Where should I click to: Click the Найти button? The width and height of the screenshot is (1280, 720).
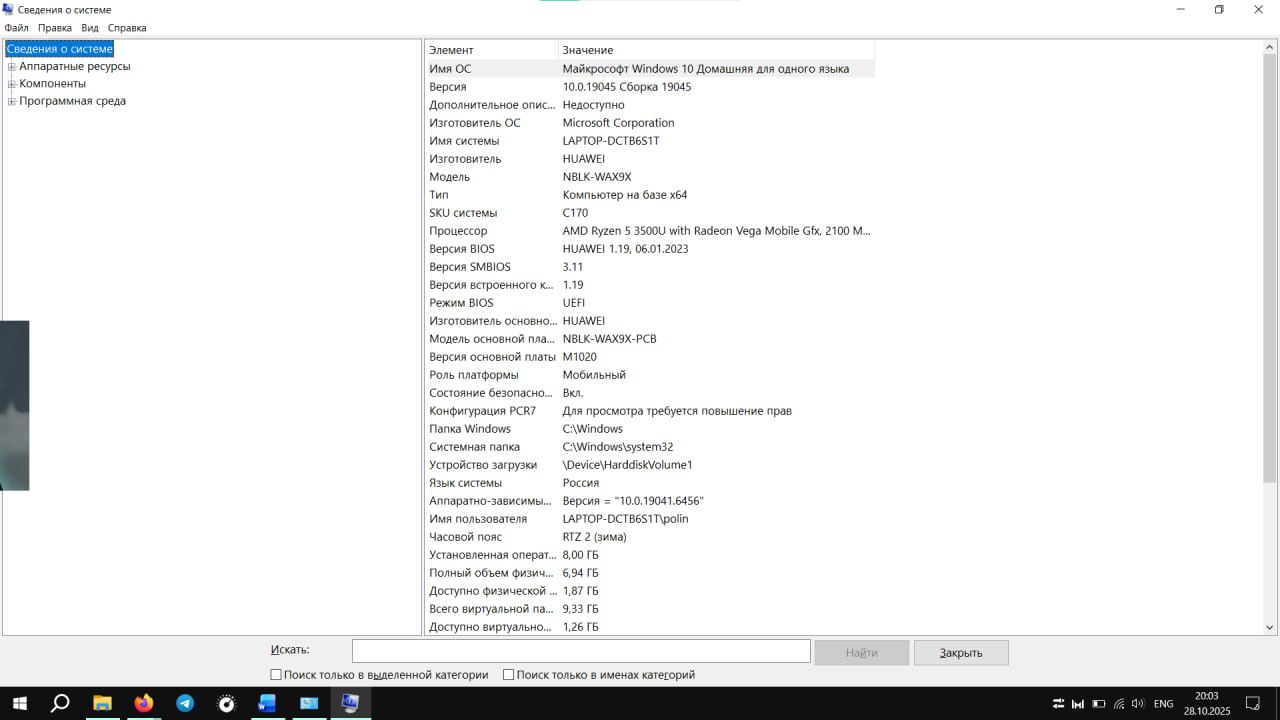pos(861,652)
